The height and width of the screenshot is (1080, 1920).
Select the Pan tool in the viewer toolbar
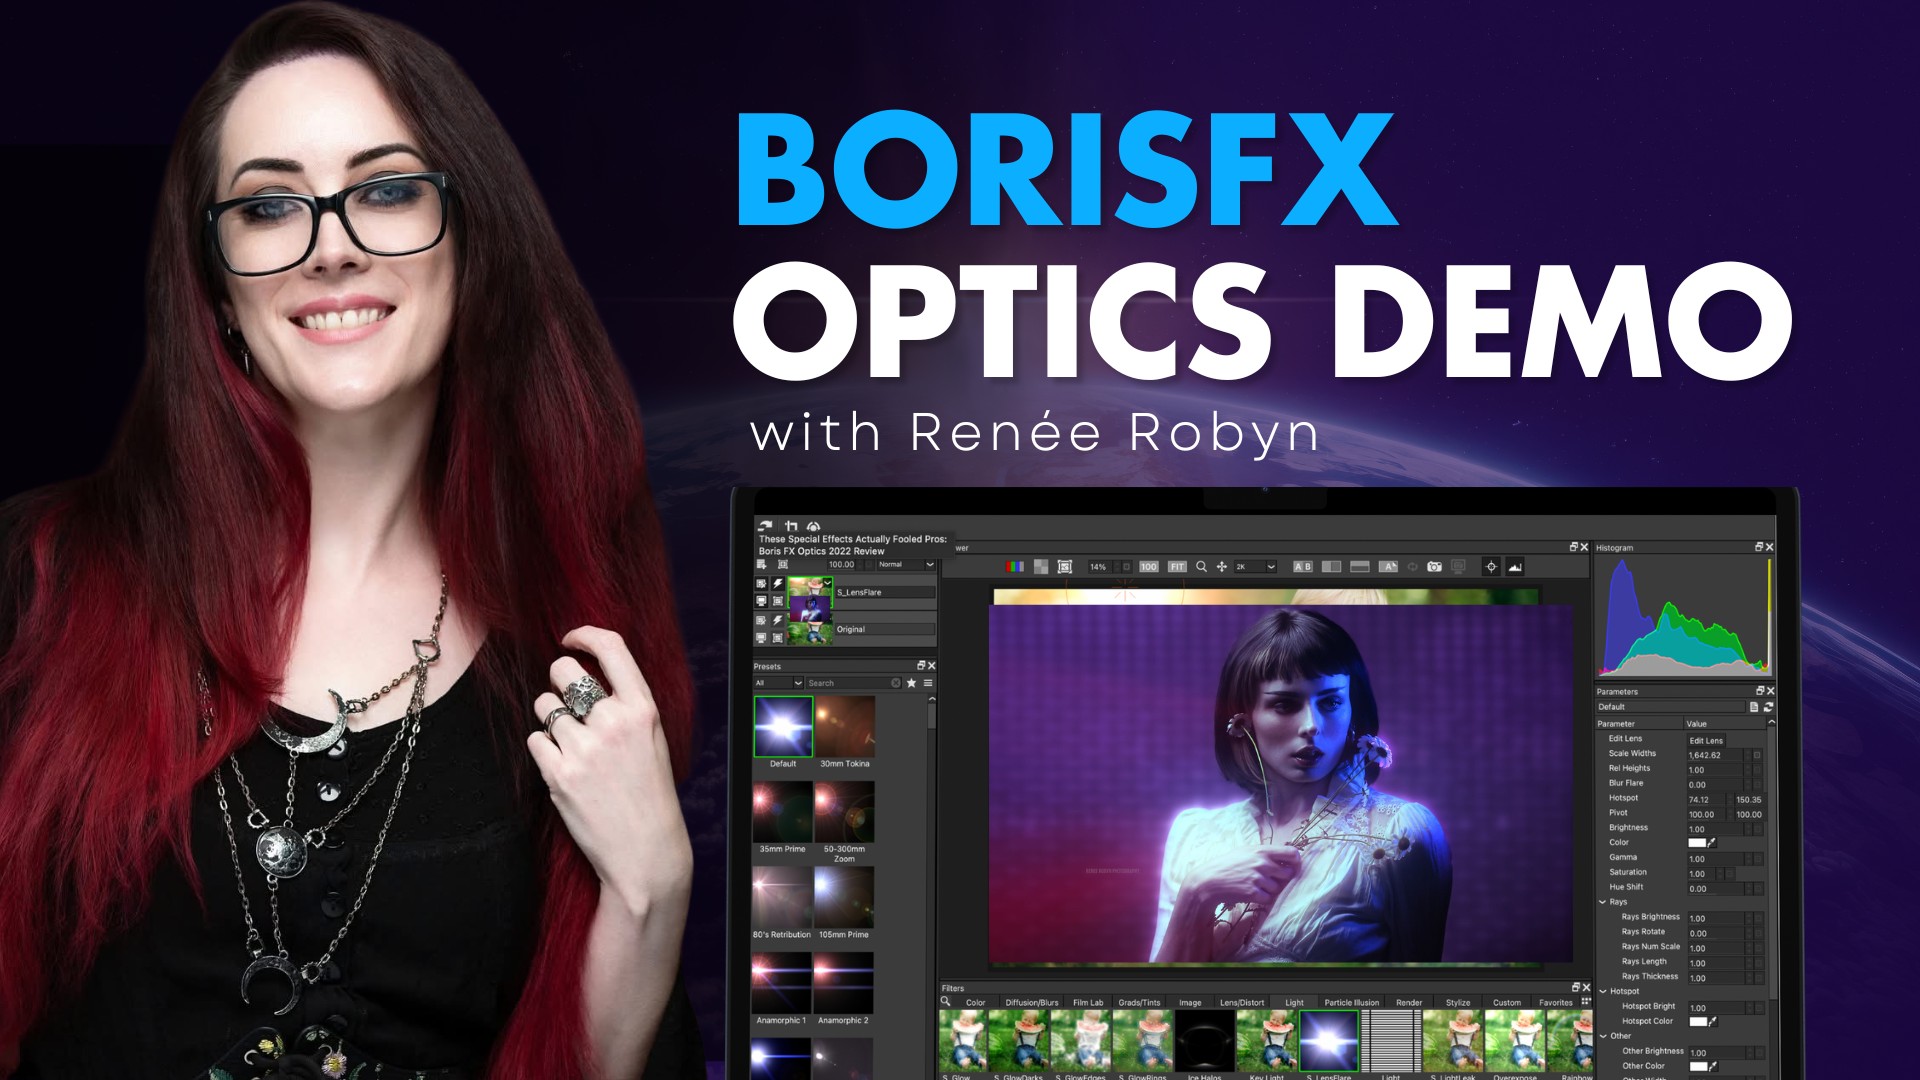(x=1222, y=565)
